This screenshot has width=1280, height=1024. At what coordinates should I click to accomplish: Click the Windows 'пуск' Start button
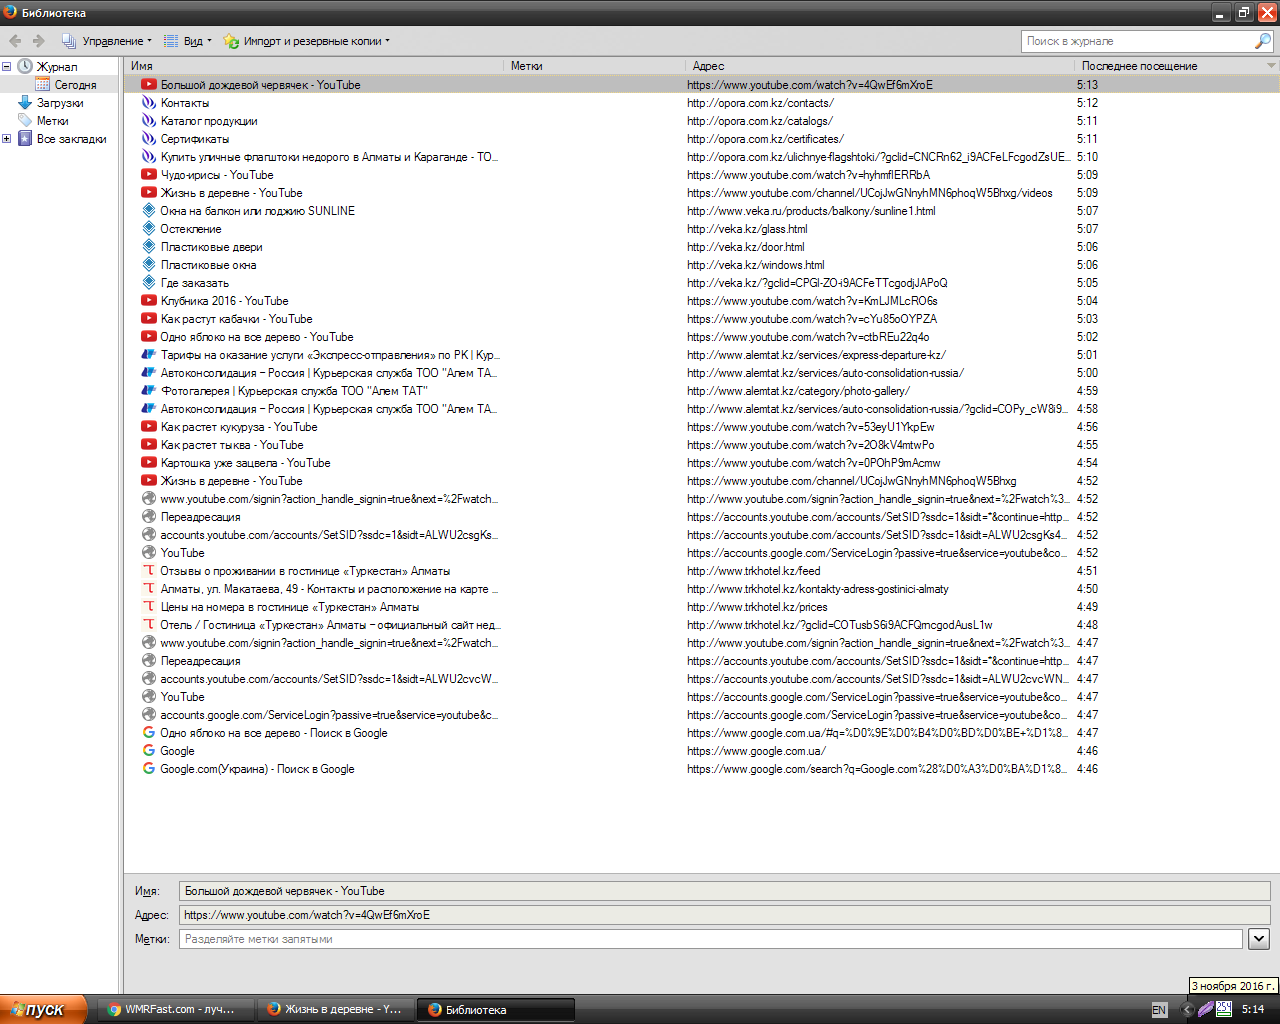pos(44,1009)
